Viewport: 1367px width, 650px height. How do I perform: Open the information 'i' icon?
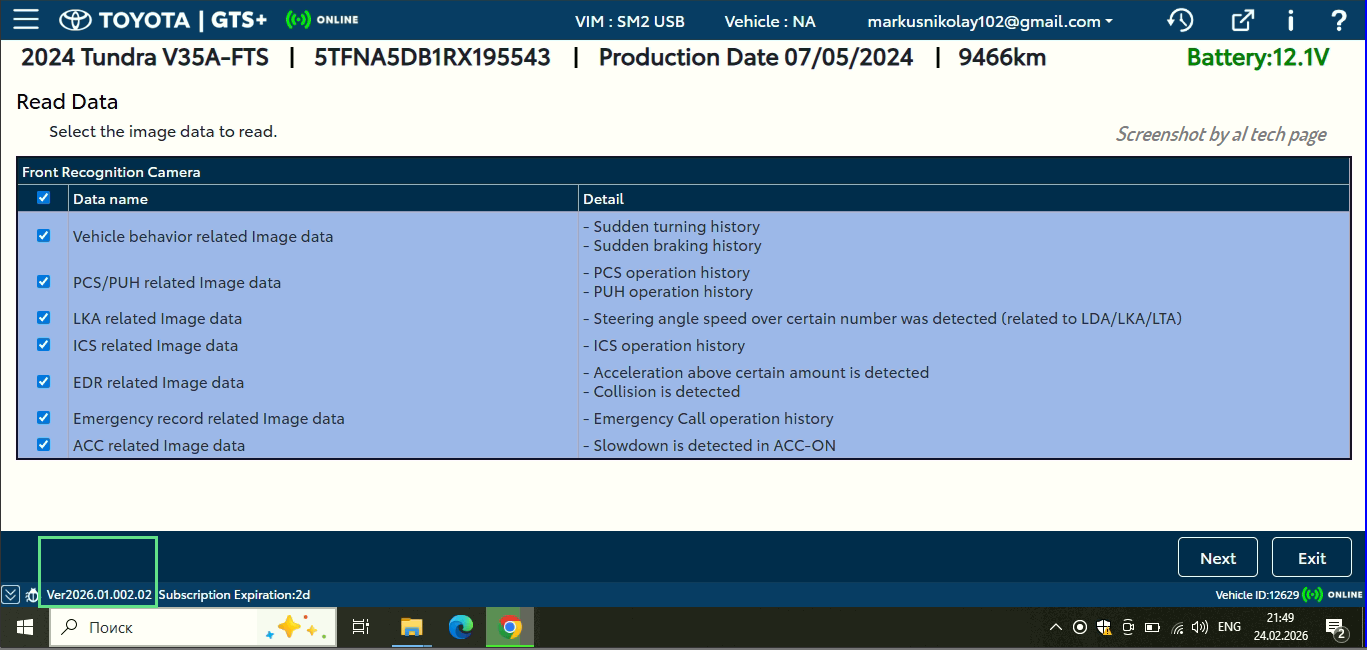pos(1291,20)
